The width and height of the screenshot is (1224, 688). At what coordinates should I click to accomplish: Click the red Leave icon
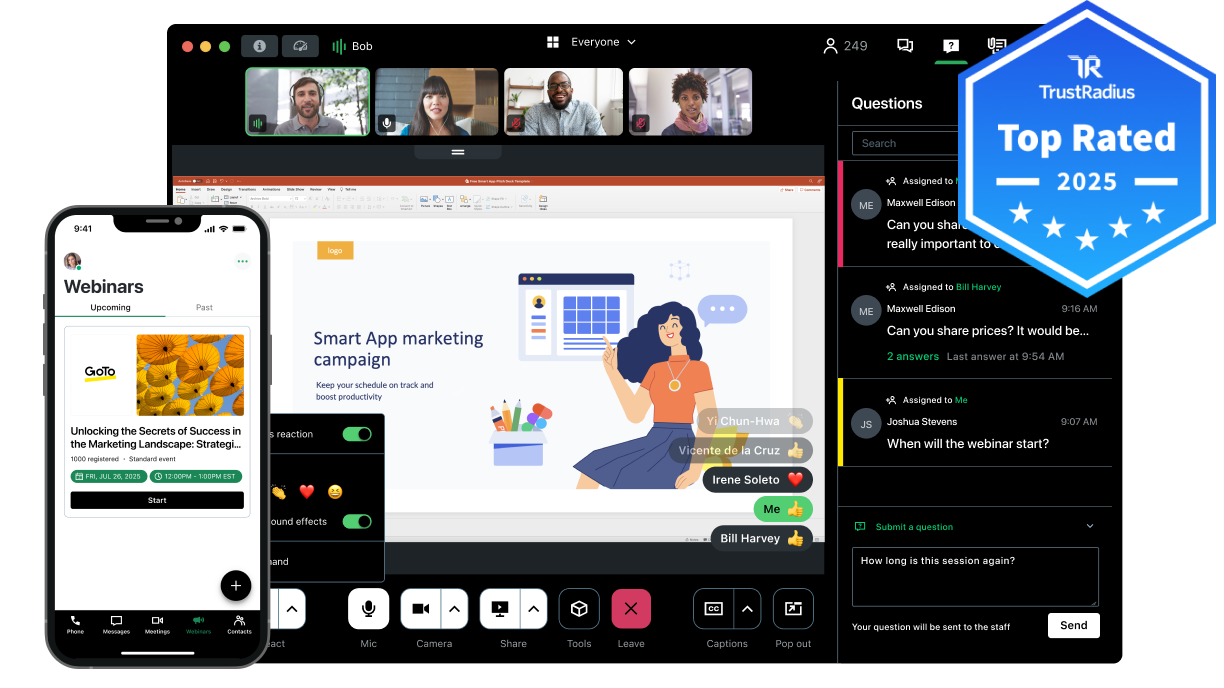coord(631,608)
